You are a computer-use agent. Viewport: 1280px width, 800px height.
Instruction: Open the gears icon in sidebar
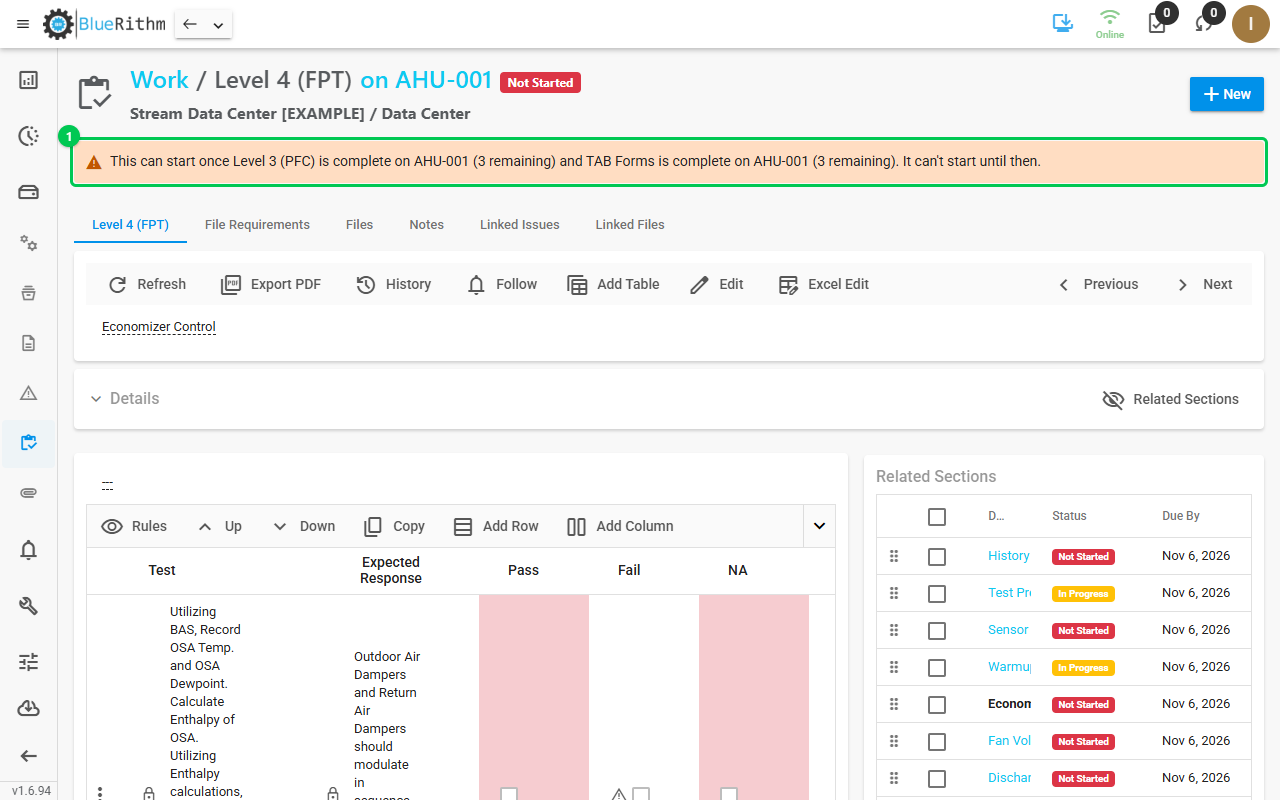29,243
